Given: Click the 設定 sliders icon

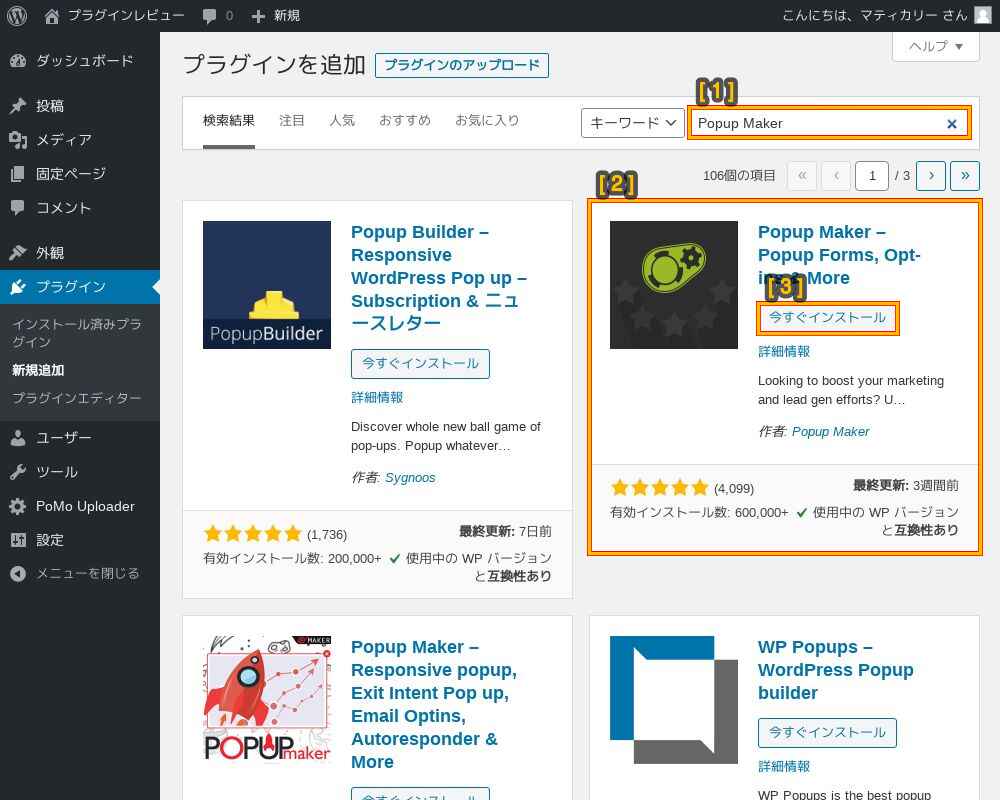Looking at the screenshot, I should click(x=18, y=540).
